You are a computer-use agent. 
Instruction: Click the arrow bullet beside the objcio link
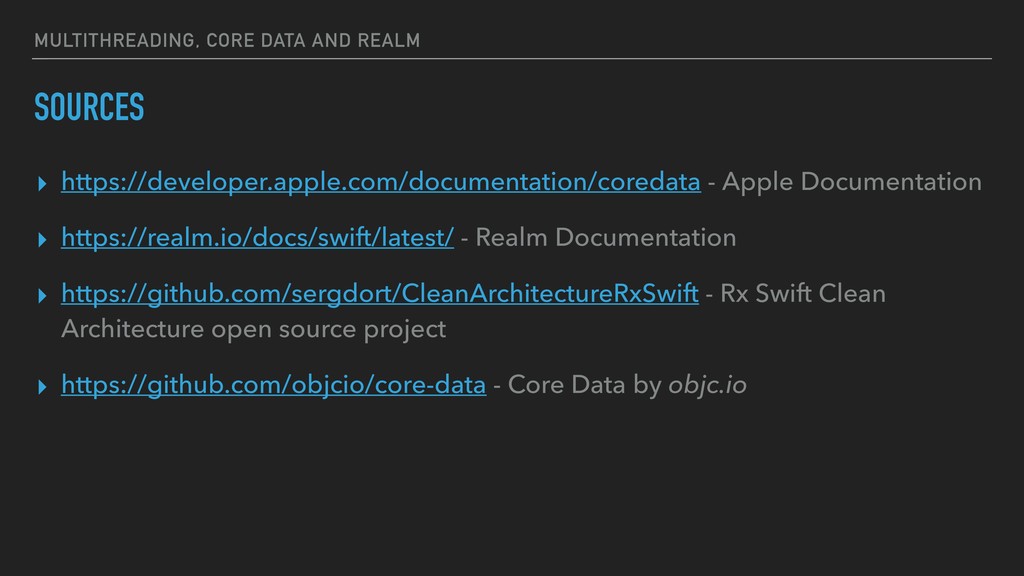point(42,387)
